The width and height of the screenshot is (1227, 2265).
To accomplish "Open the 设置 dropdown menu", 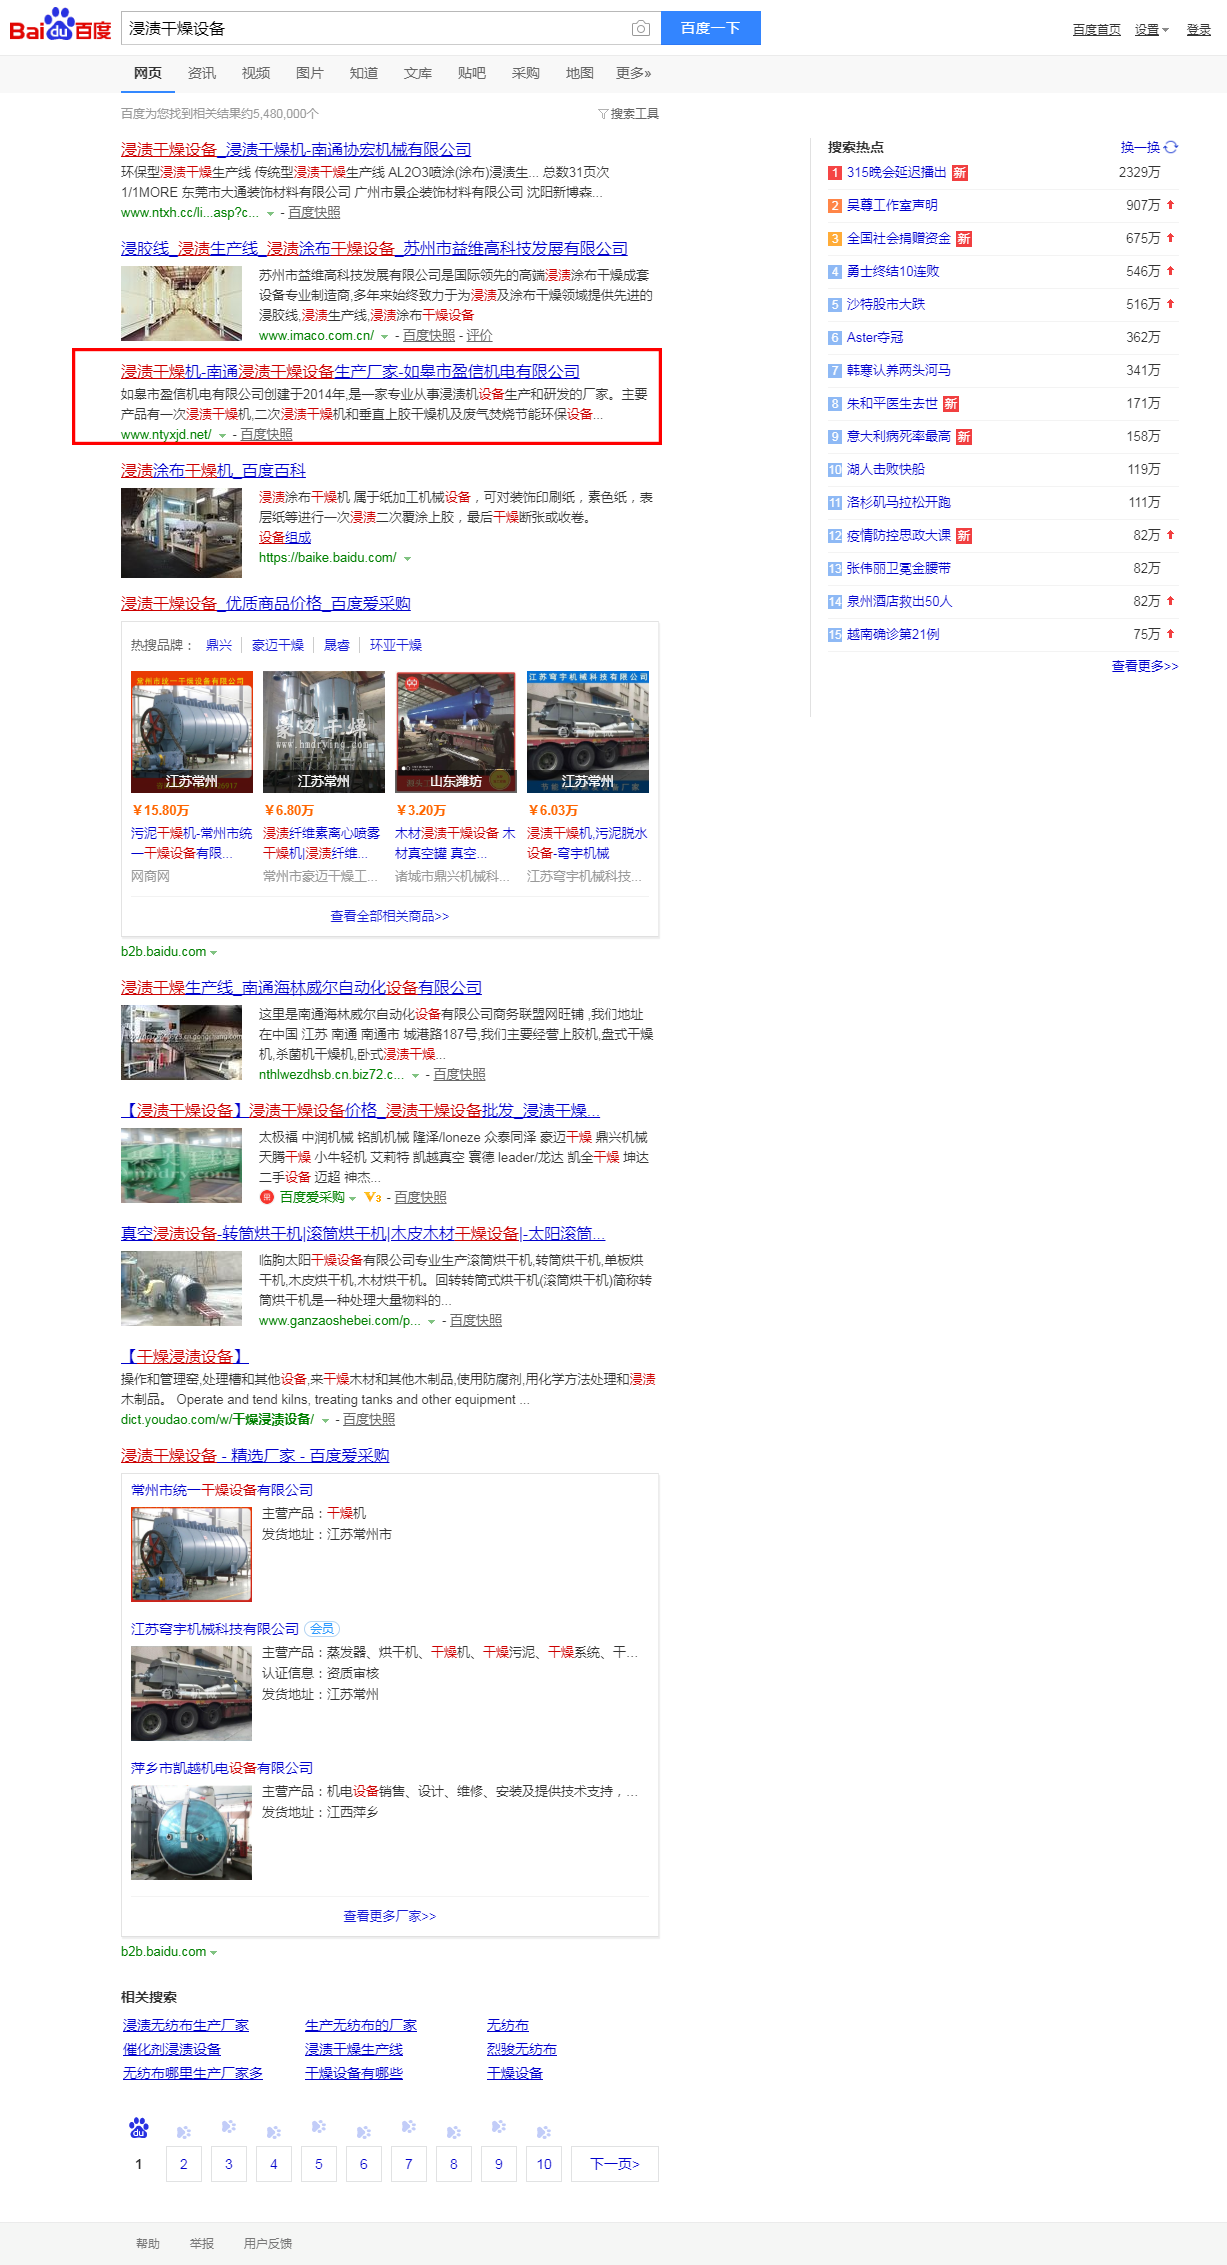I will [x=1152, y=30].
